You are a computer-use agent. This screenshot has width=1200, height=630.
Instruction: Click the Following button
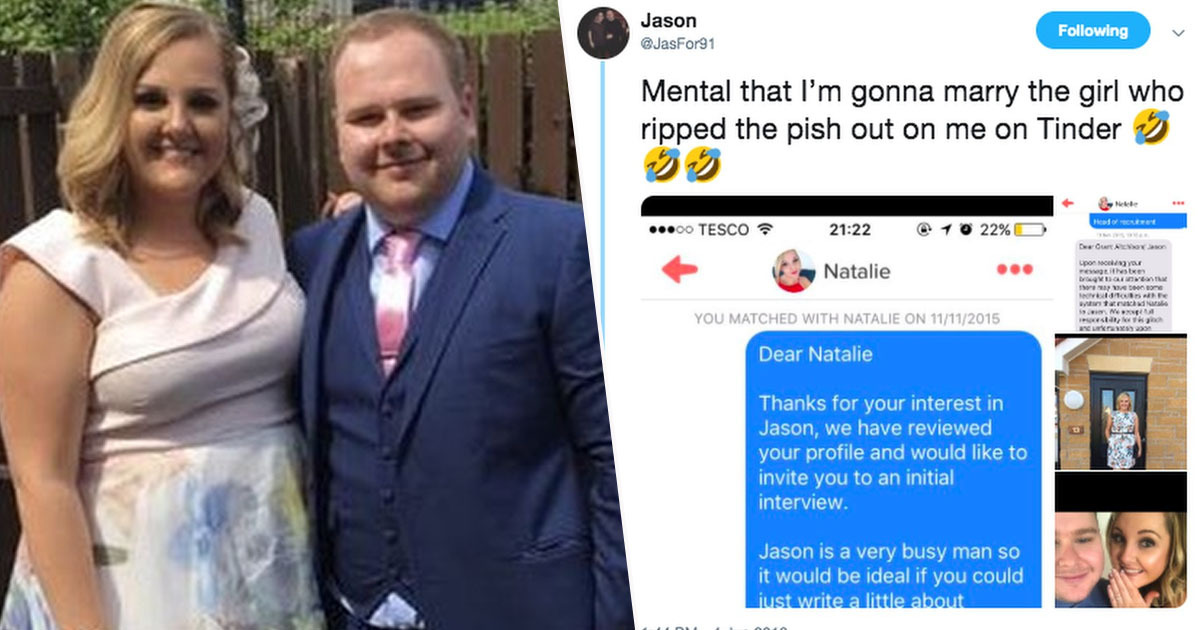1092,31
